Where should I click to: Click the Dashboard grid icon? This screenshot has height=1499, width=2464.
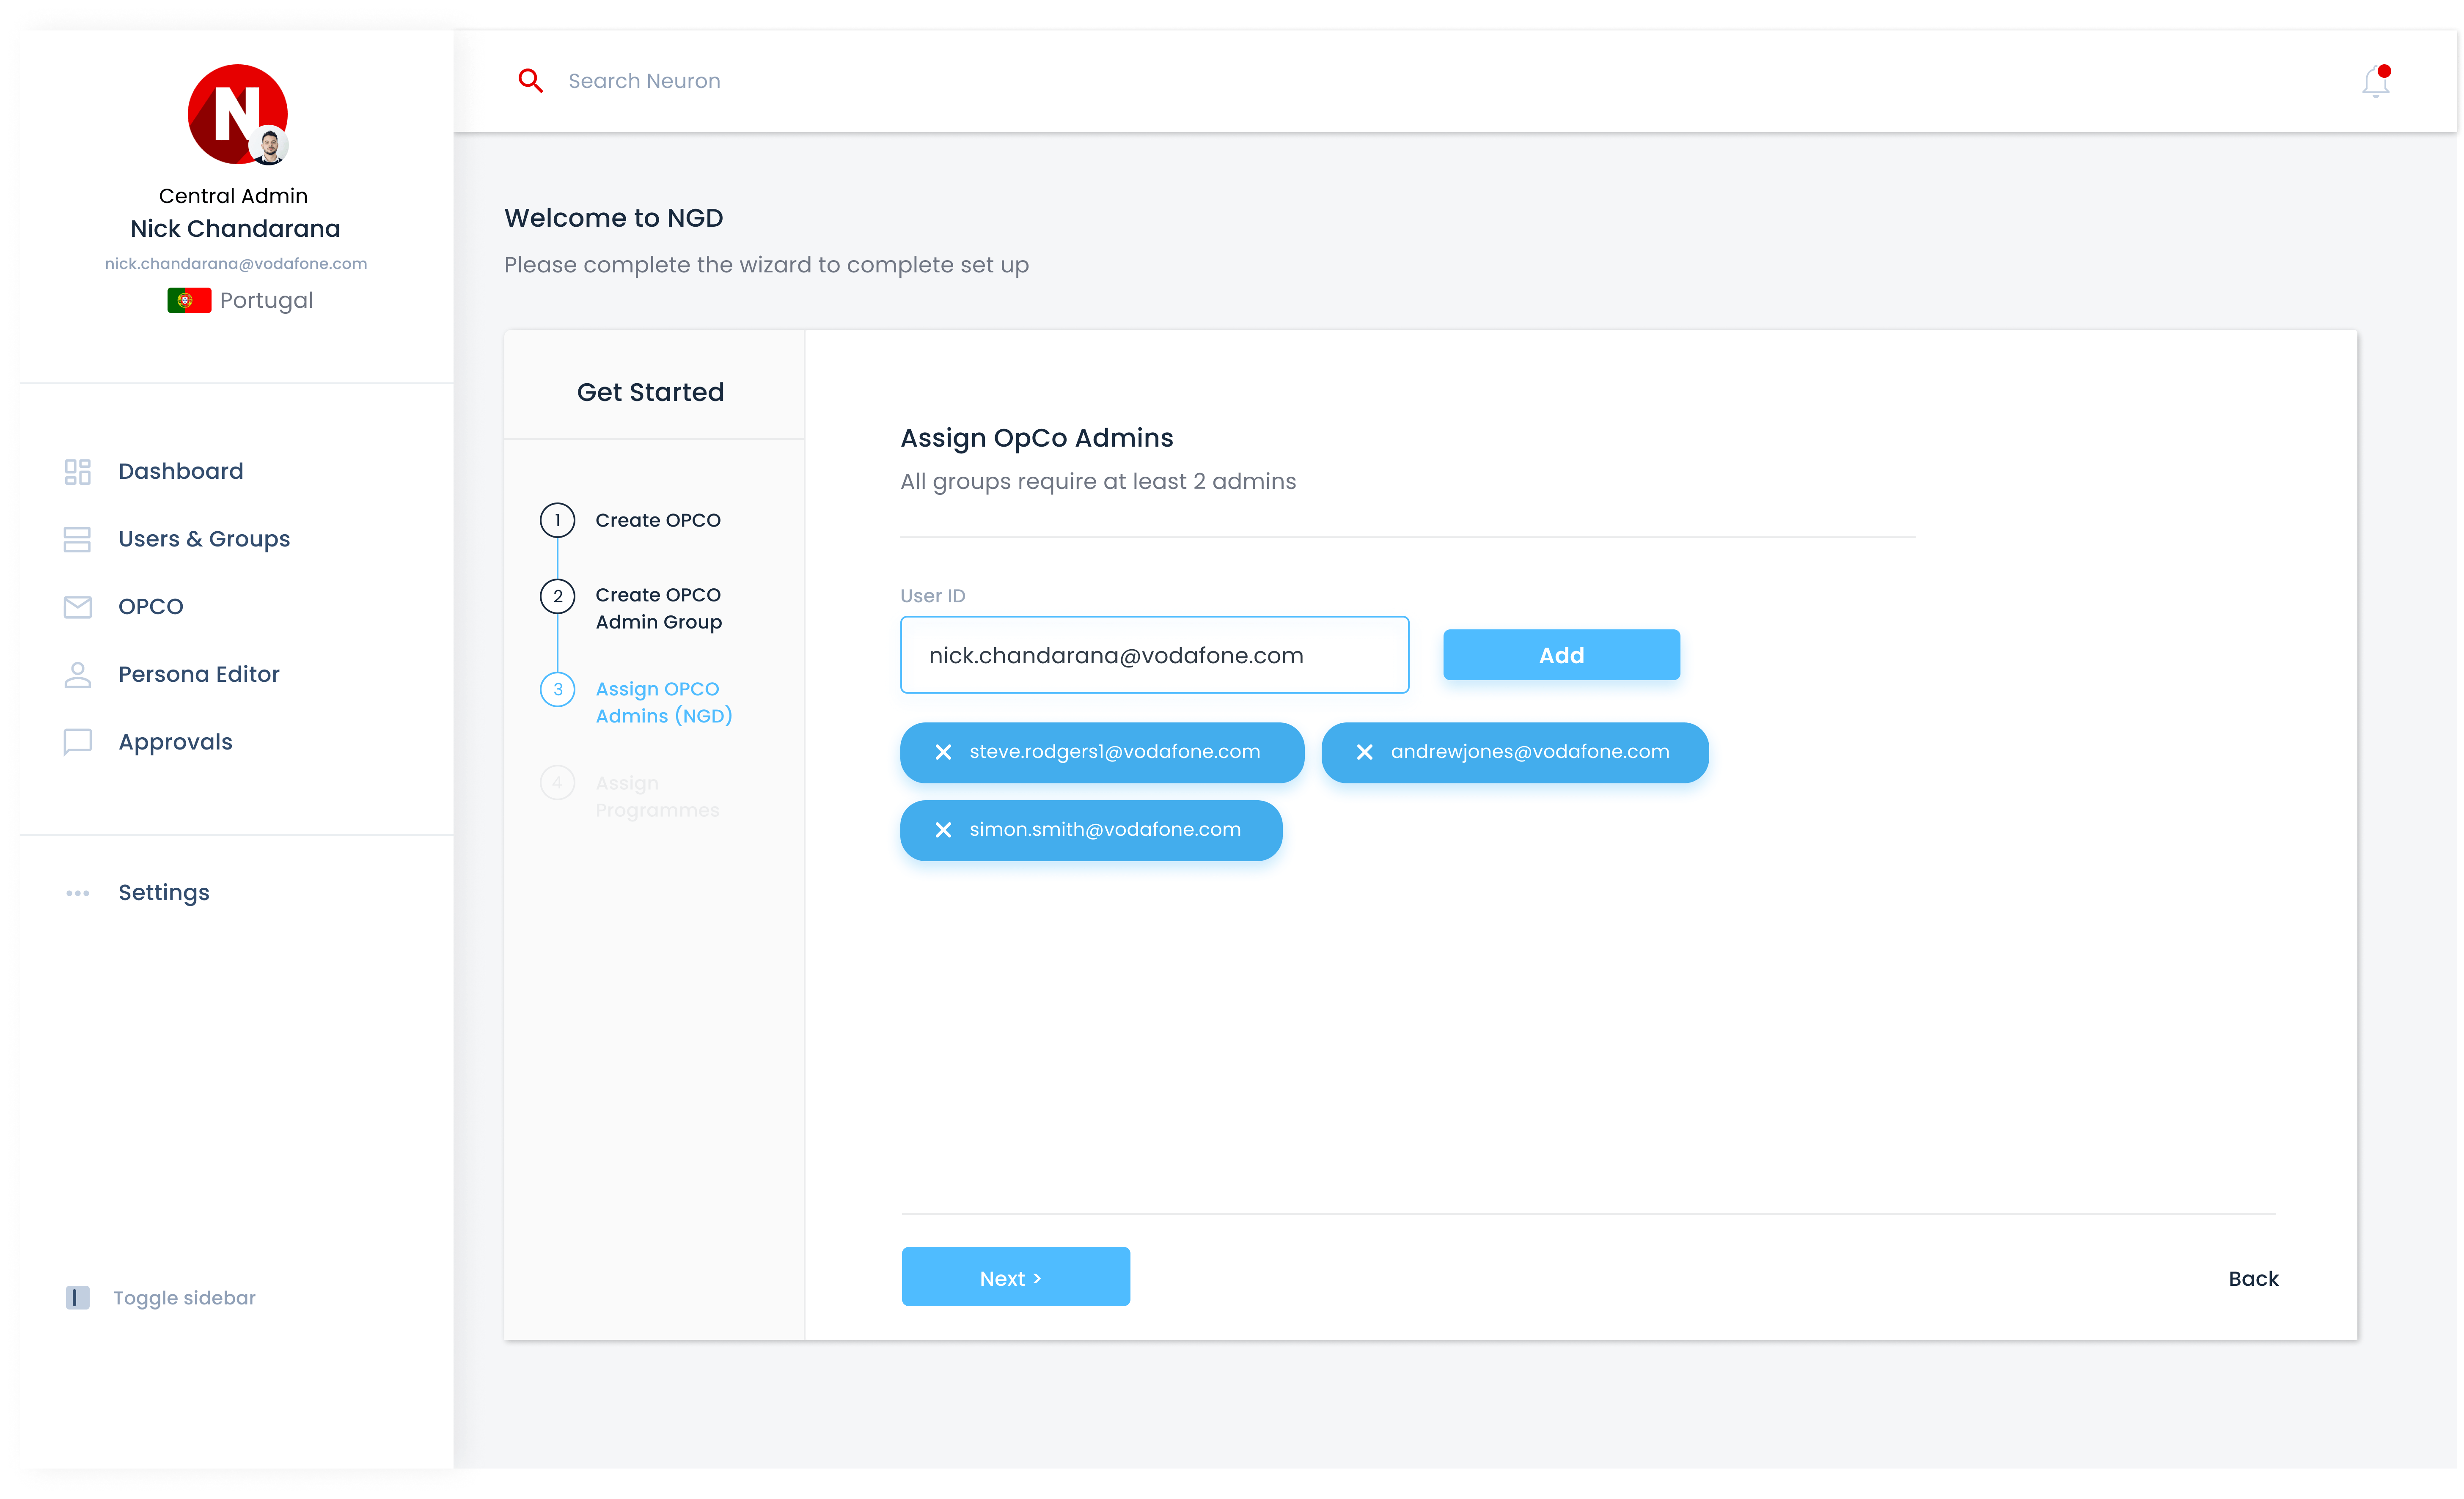[78, 471]
